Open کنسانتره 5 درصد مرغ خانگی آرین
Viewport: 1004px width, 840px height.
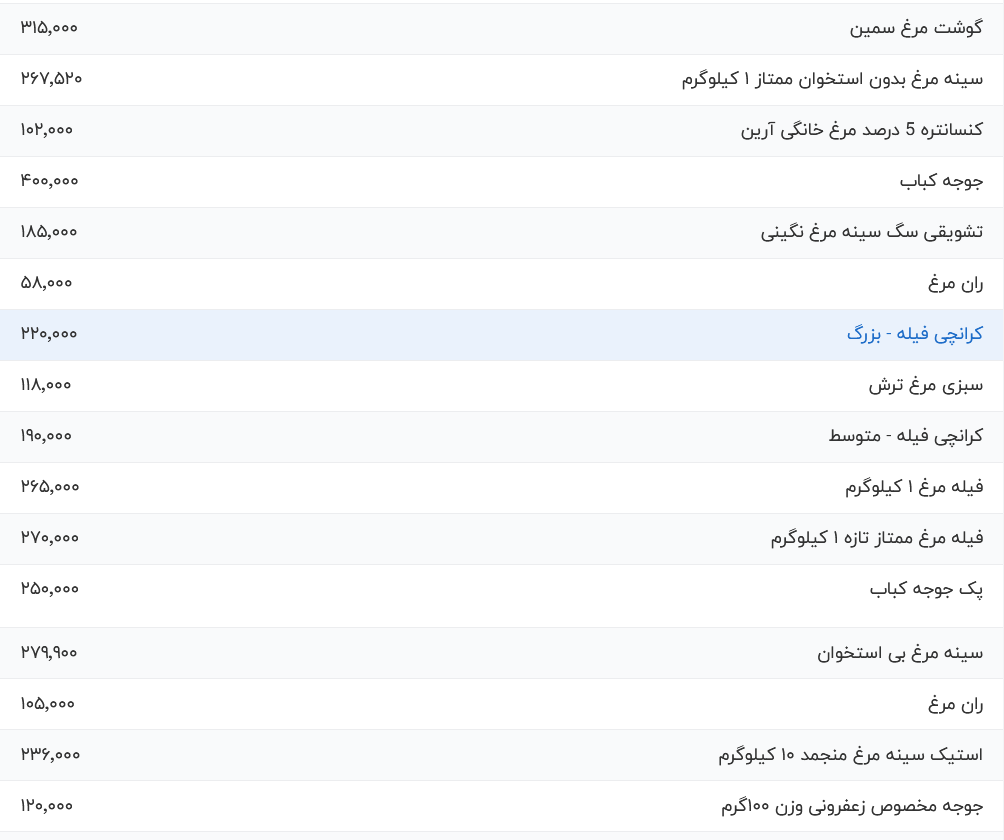(x=861, y=130)
